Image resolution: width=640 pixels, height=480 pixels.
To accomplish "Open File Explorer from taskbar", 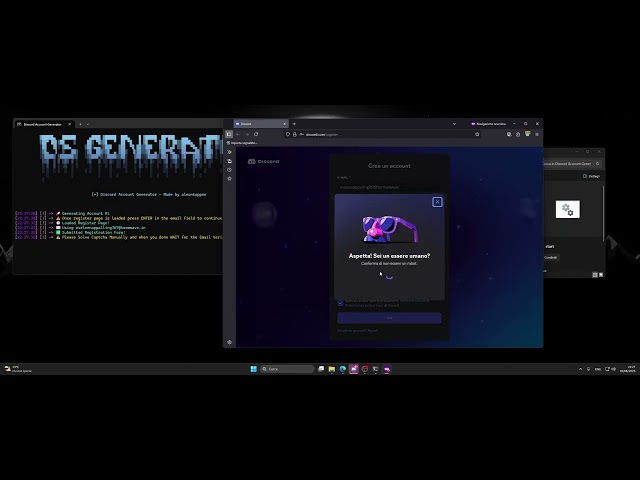I will [x=332, y=369].
